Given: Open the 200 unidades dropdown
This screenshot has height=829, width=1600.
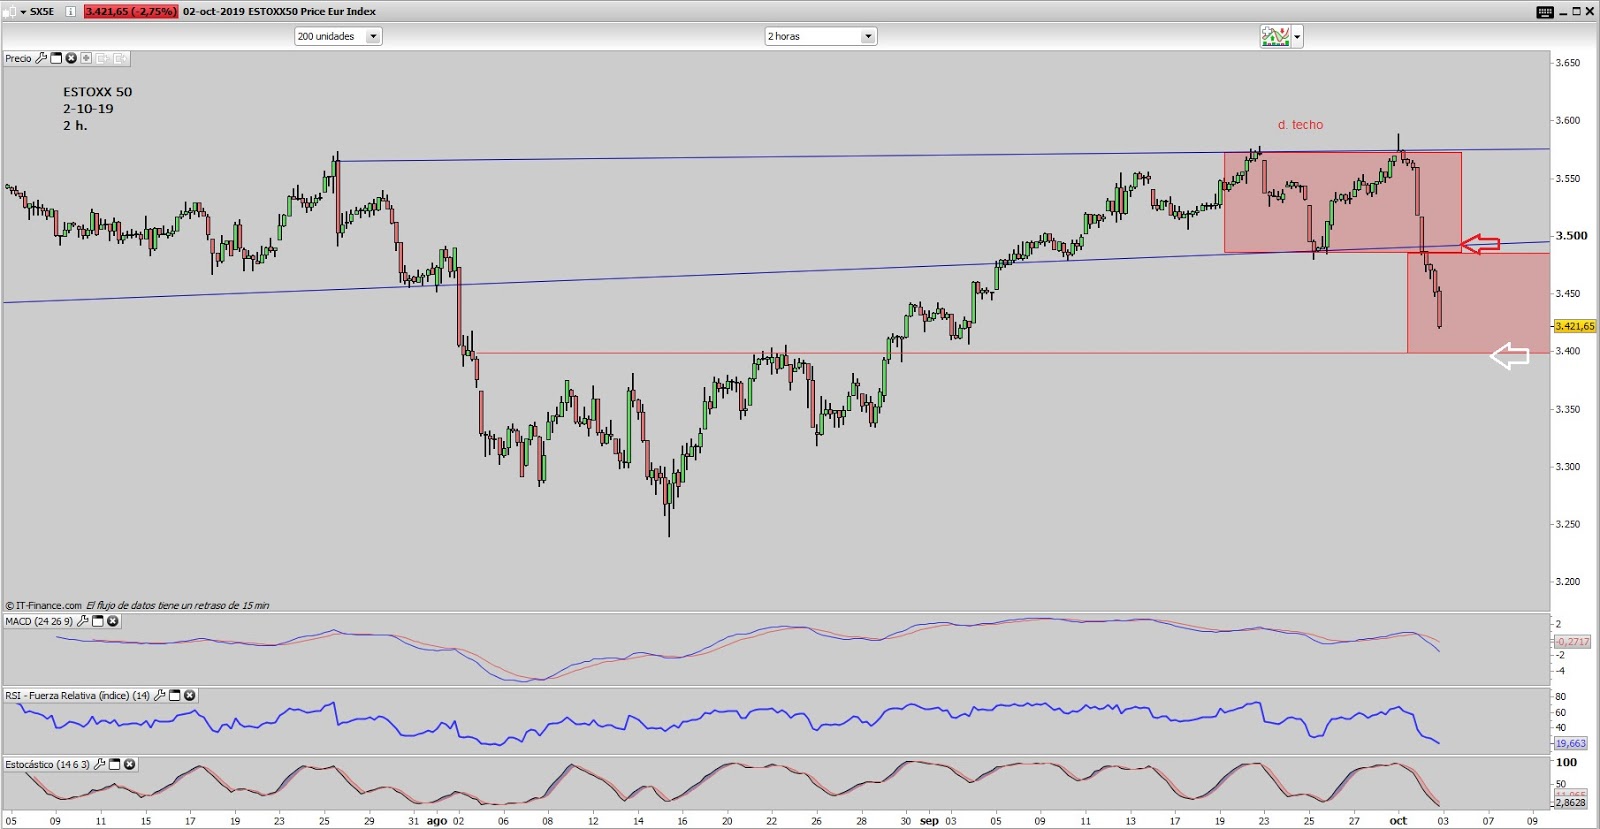Looking at the screenshot, I should 338,36.
